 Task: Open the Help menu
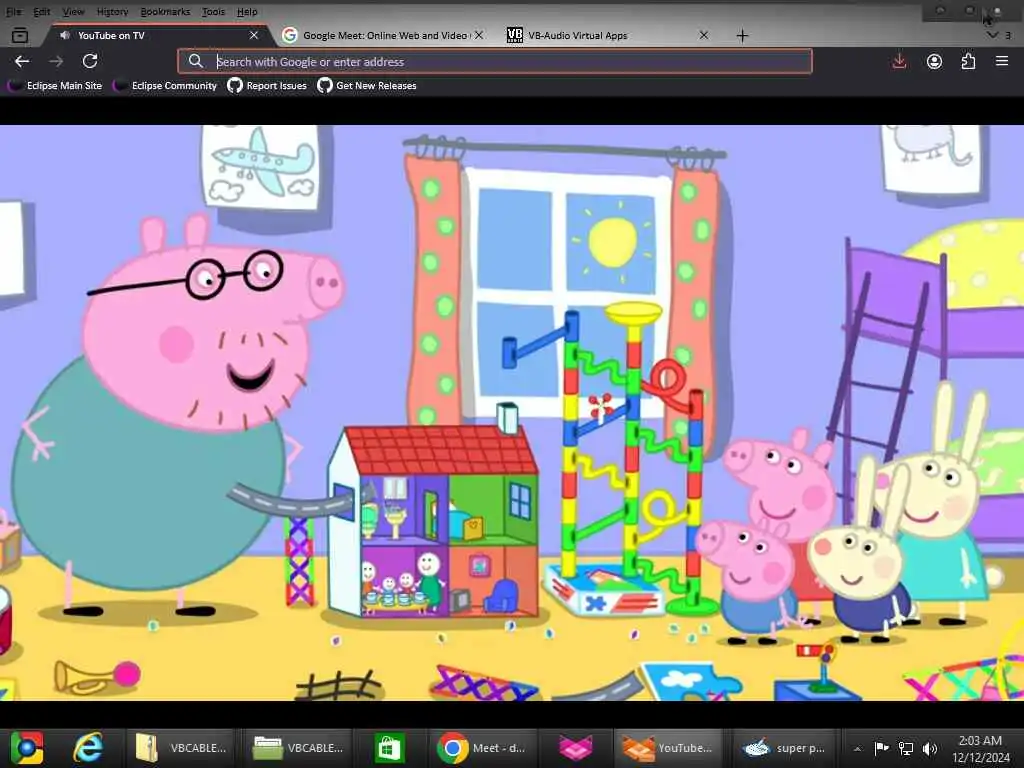247,11
